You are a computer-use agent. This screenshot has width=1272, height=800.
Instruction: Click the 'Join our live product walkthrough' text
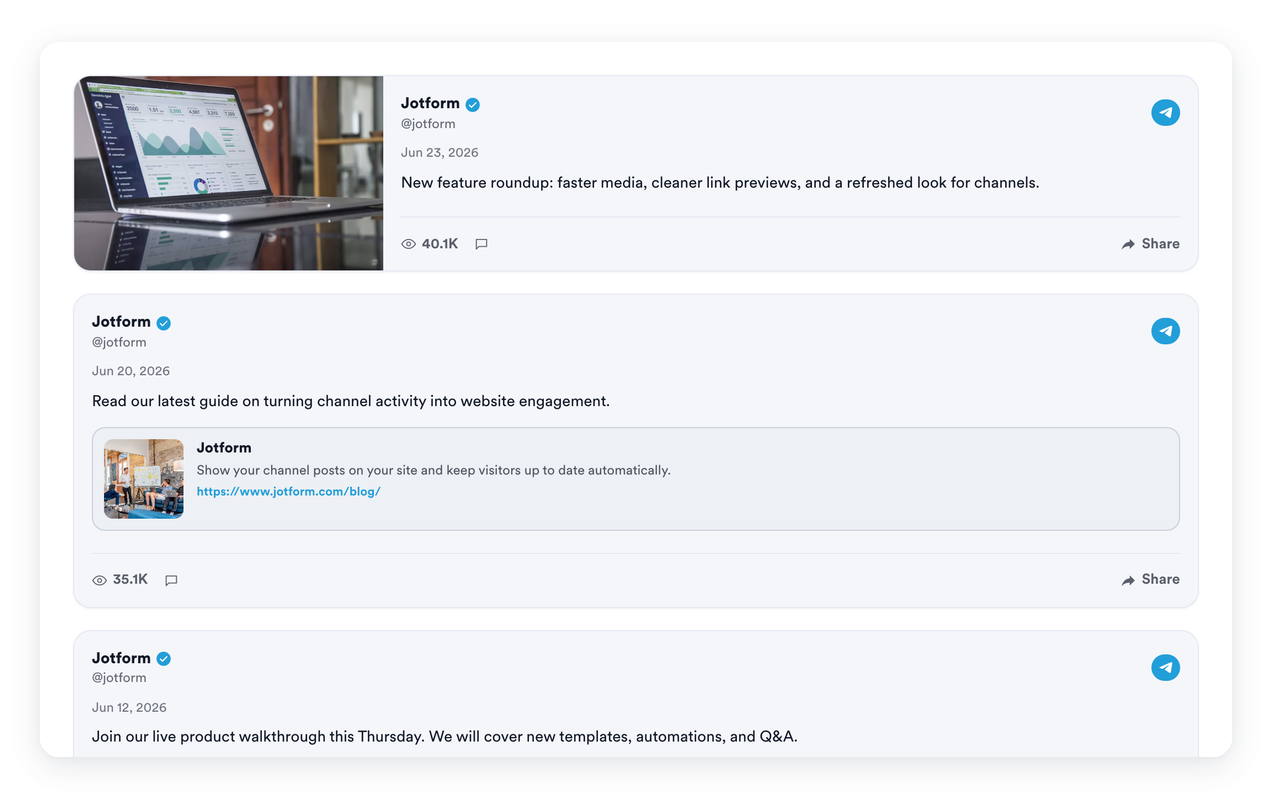(445, 737)
